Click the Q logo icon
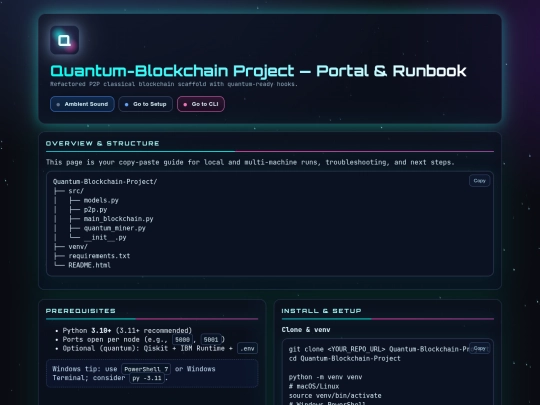 point(64,40)
